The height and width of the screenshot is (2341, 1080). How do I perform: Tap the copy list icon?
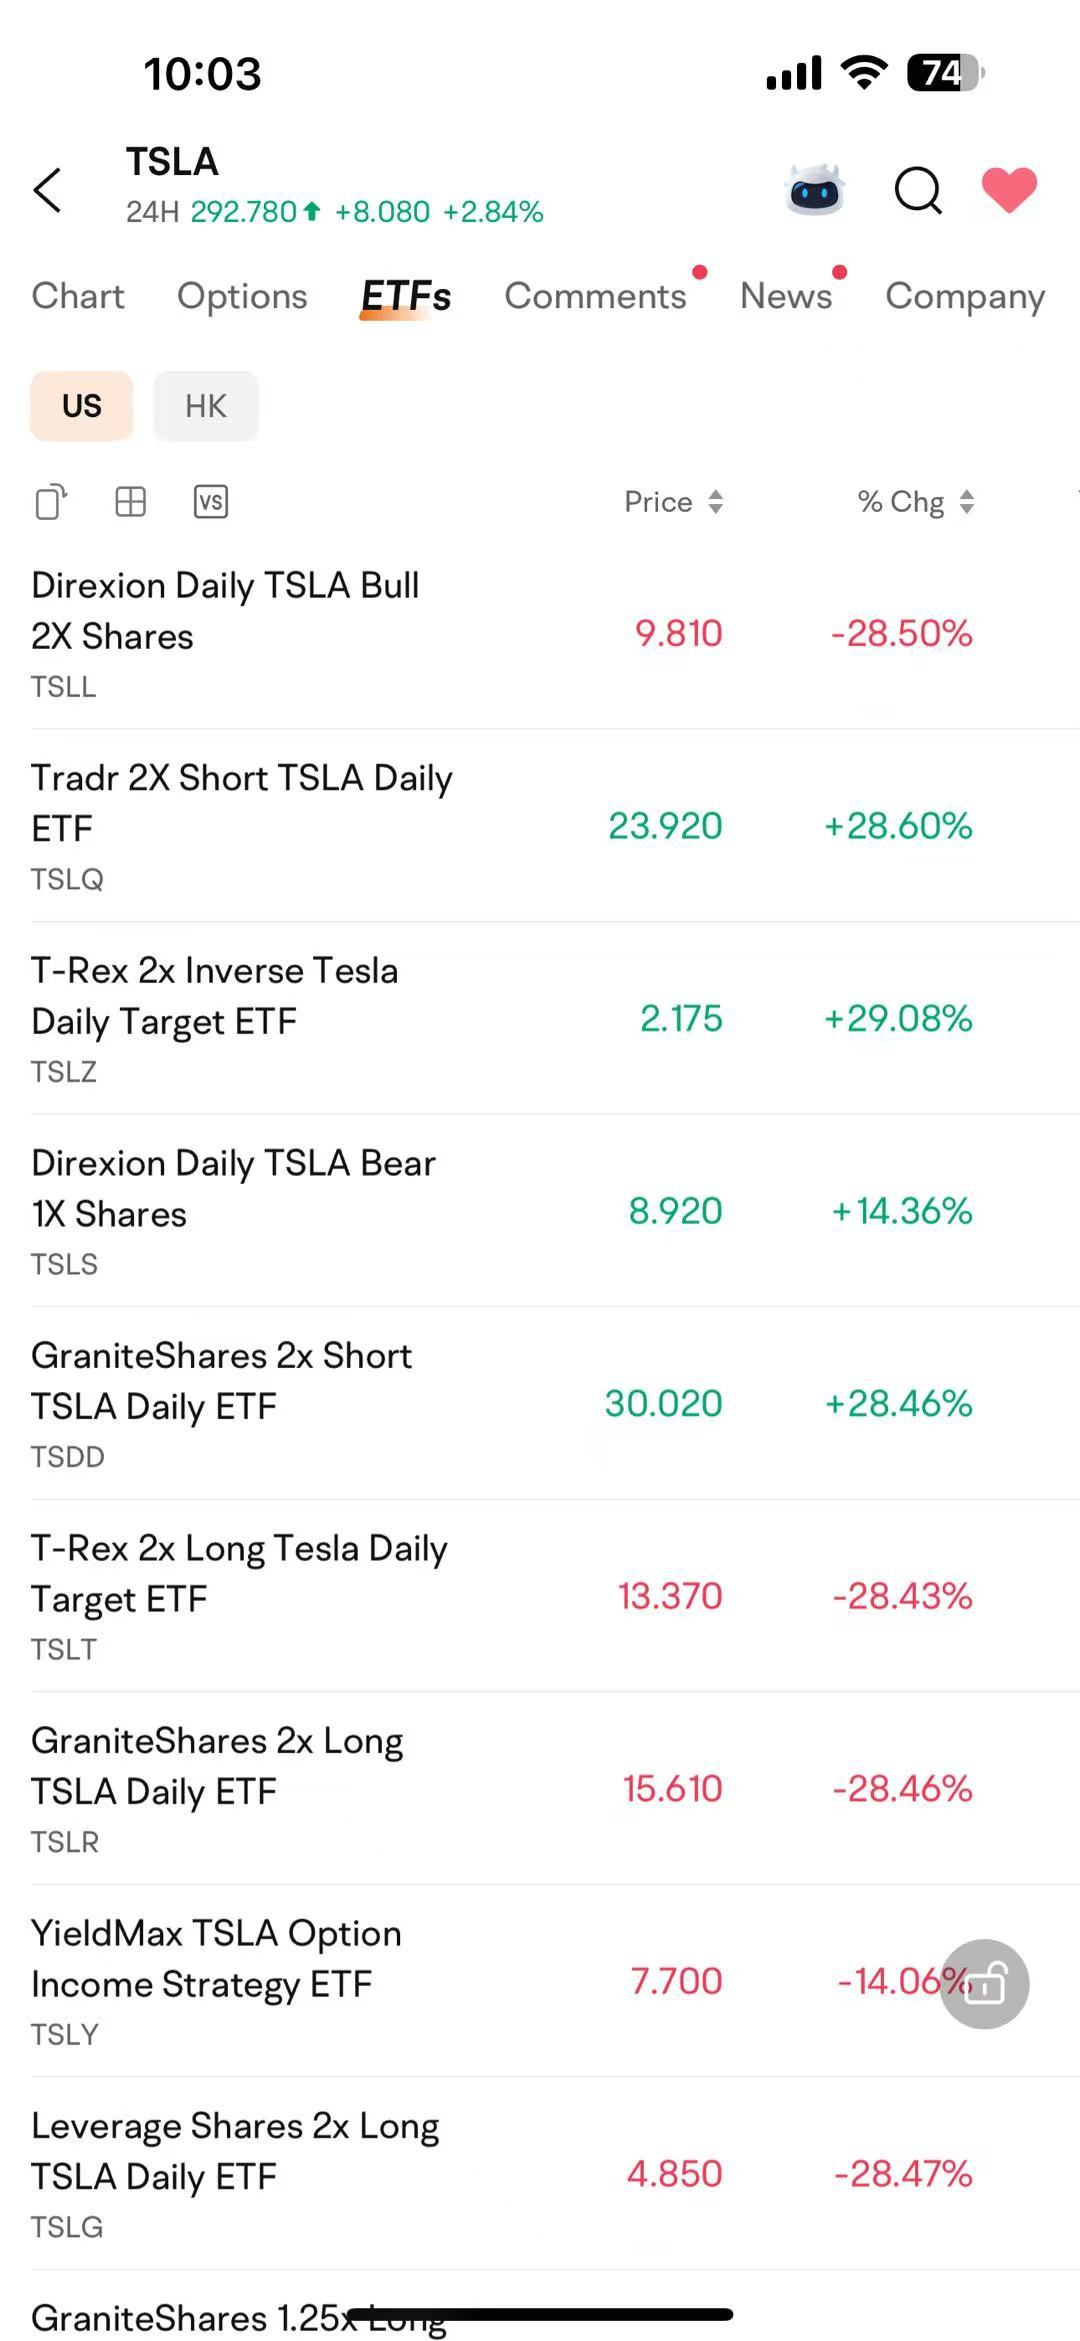click(x=51, y=502)
